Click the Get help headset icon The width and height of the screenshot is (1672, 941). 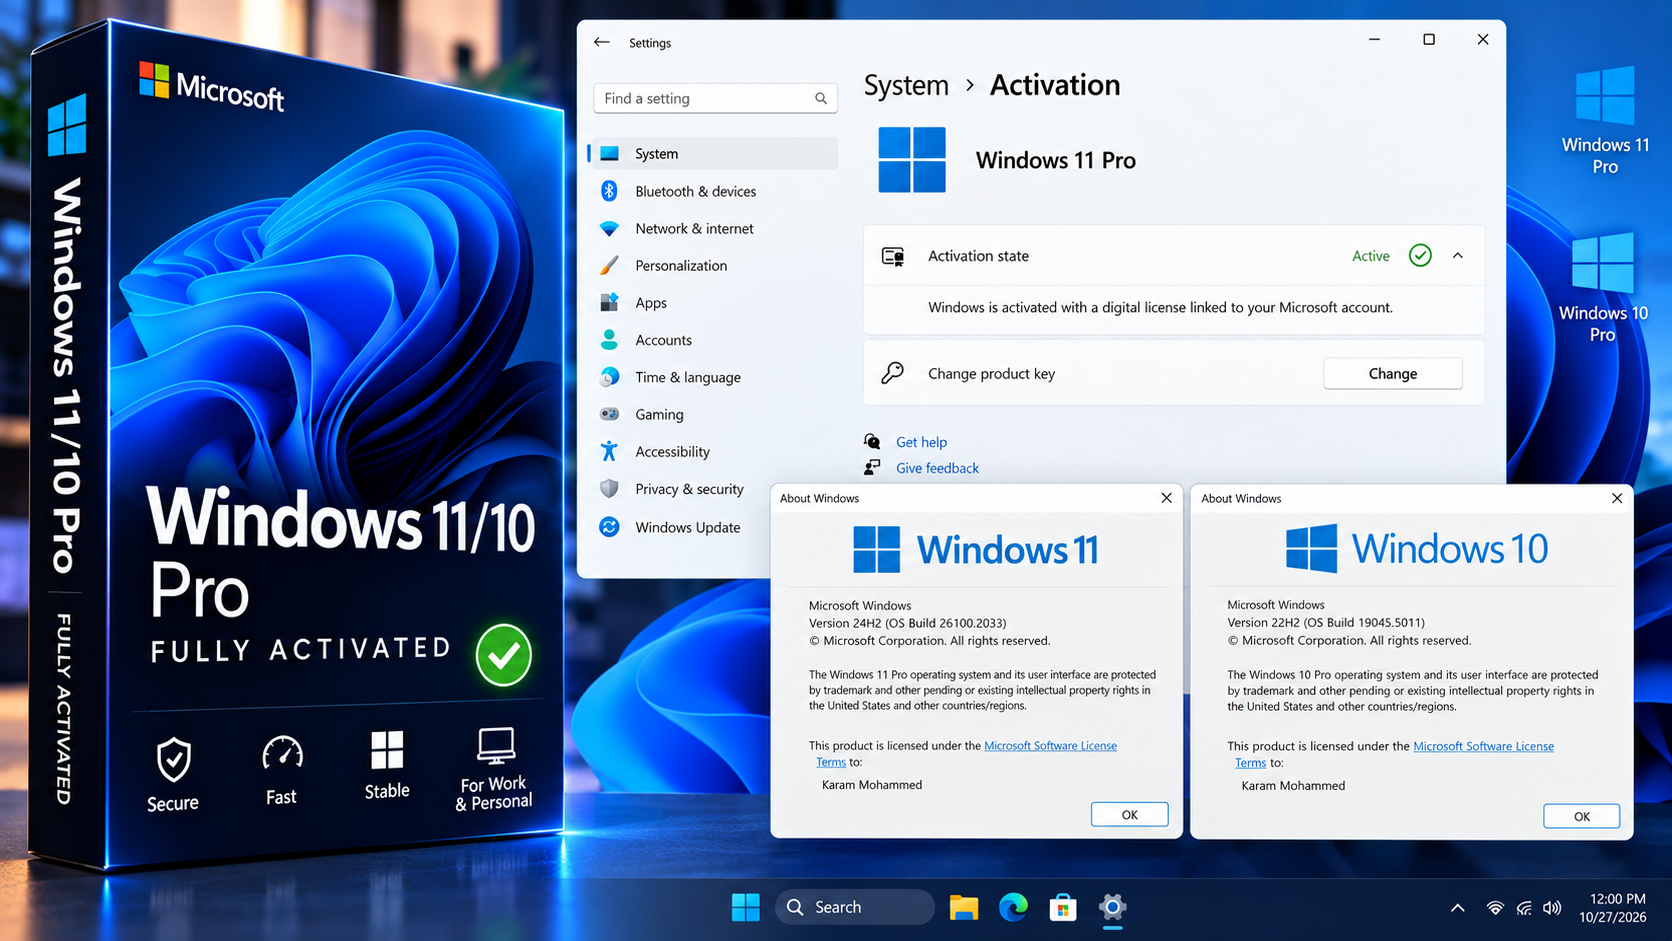point(872,441)
